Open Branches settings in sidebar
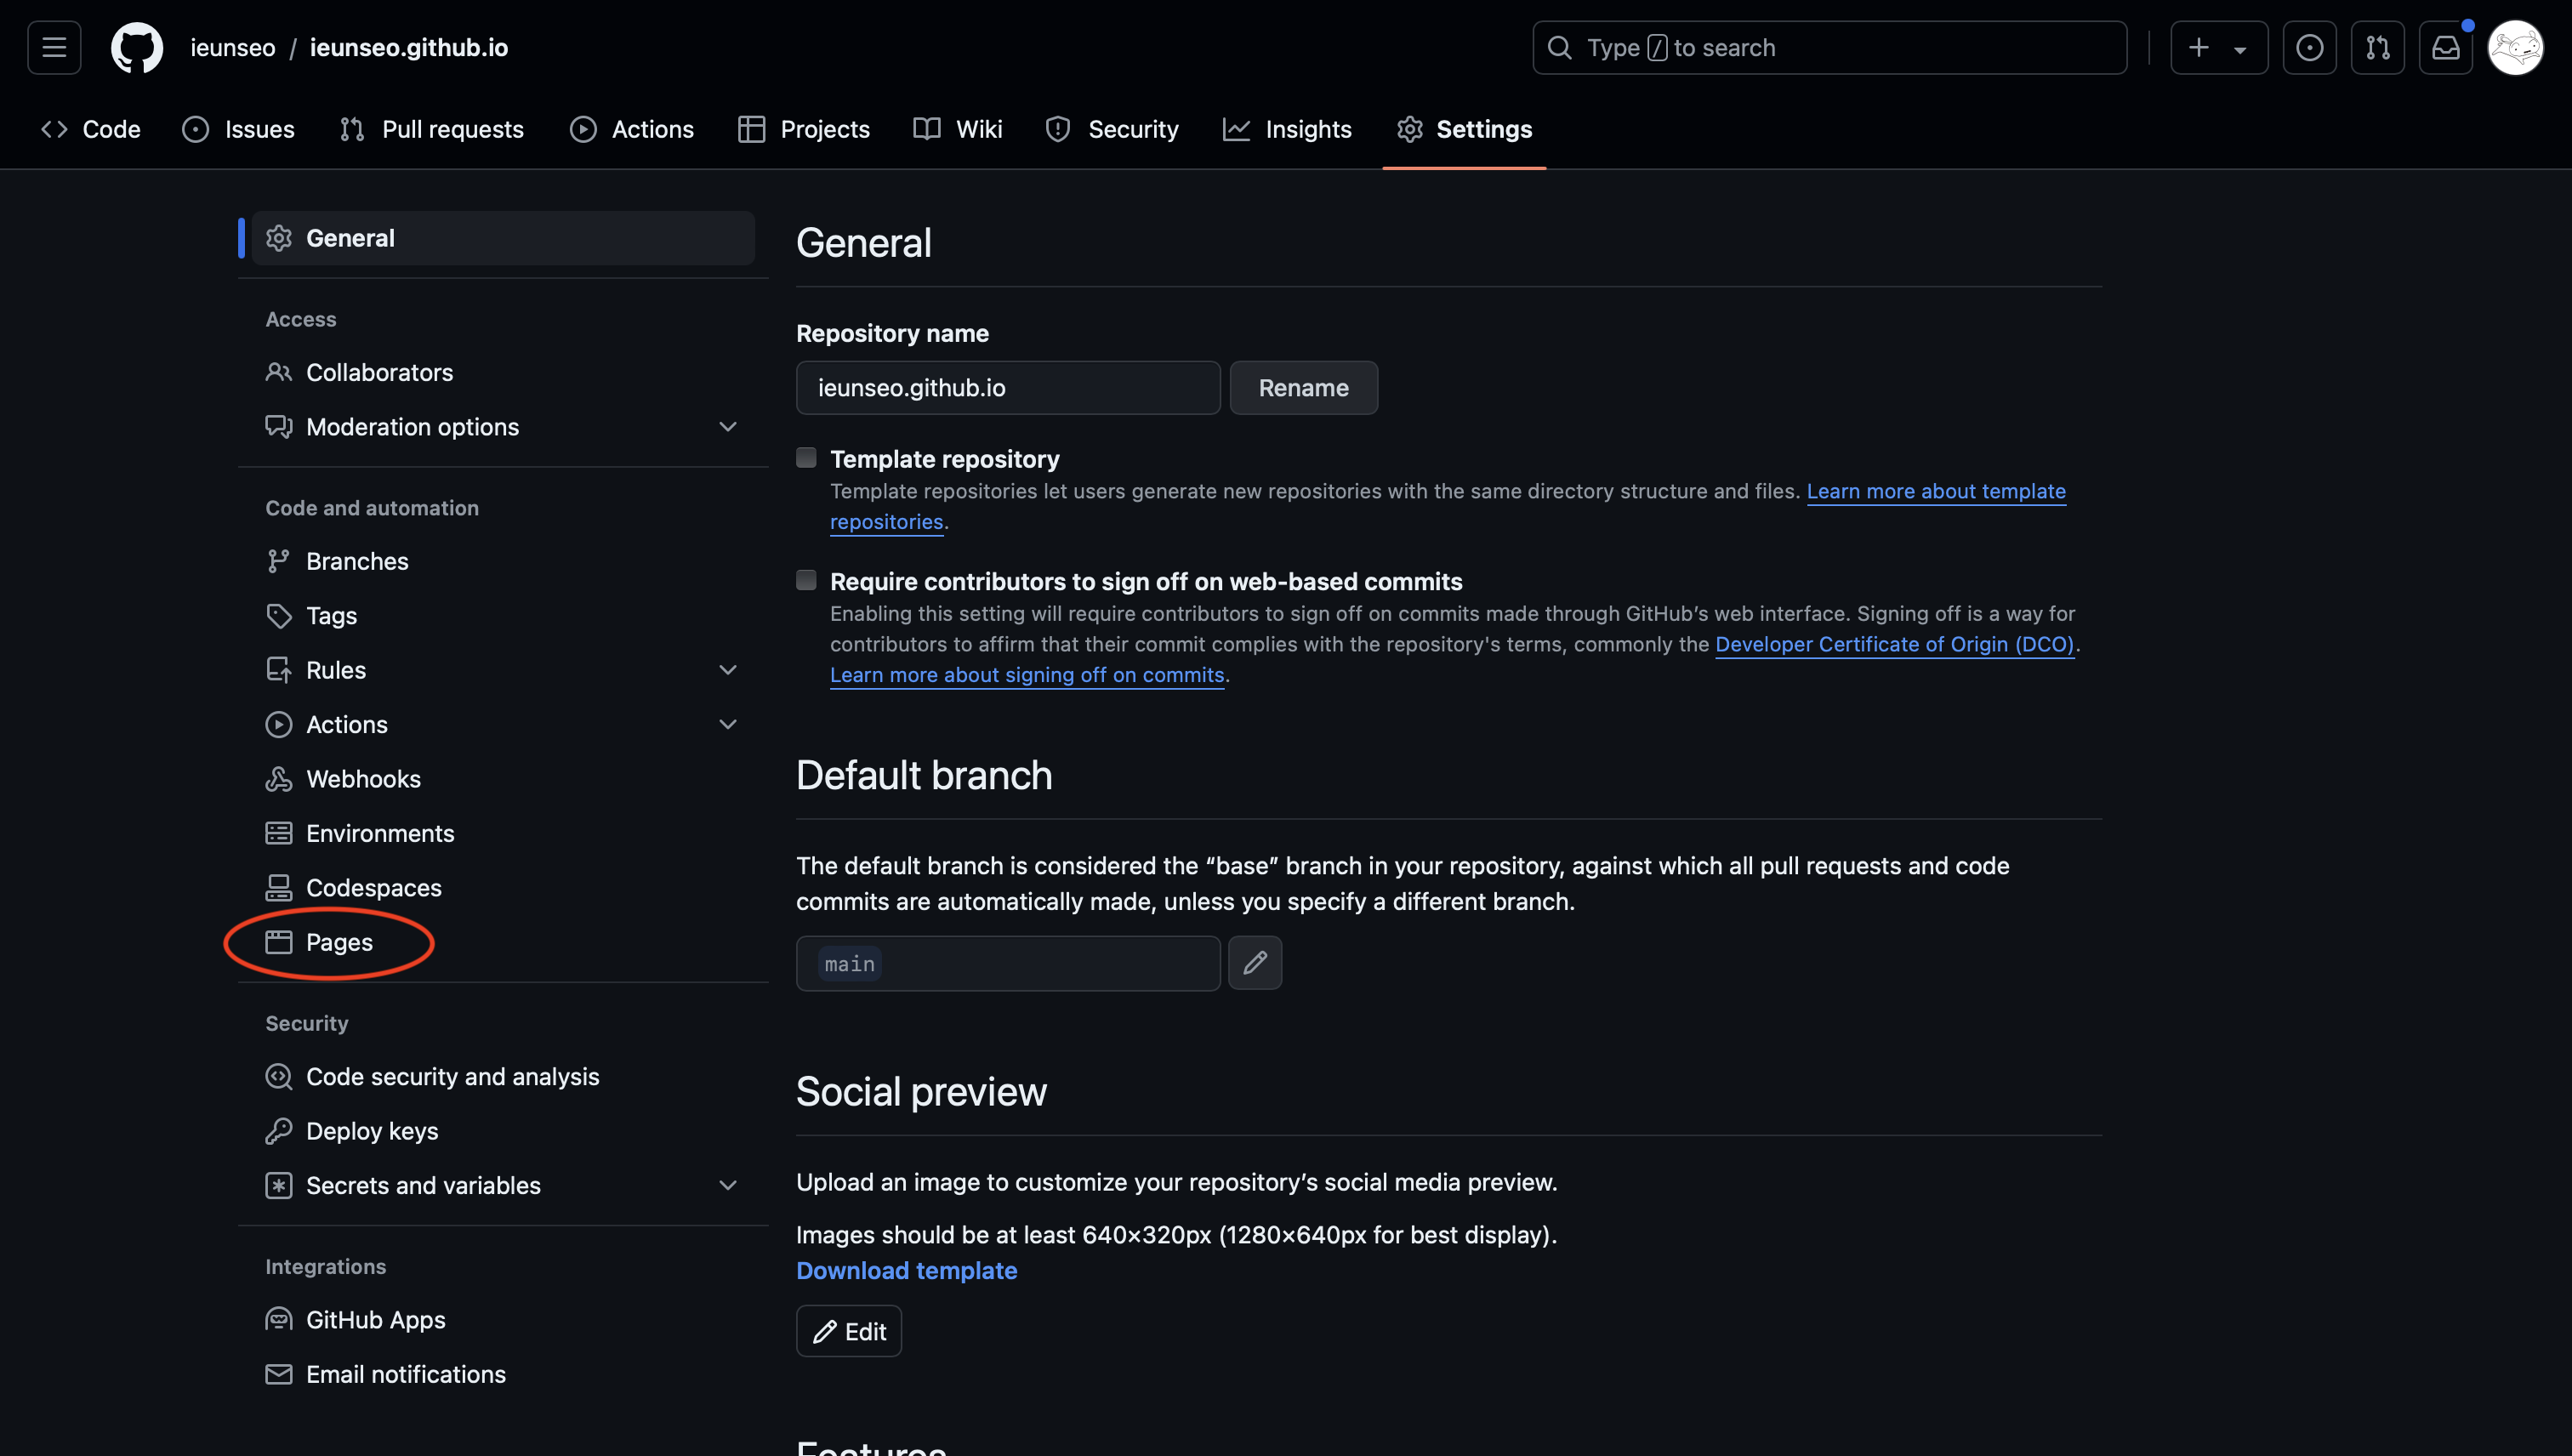This screenshot has width=2572, height=1456. [503, 561]
